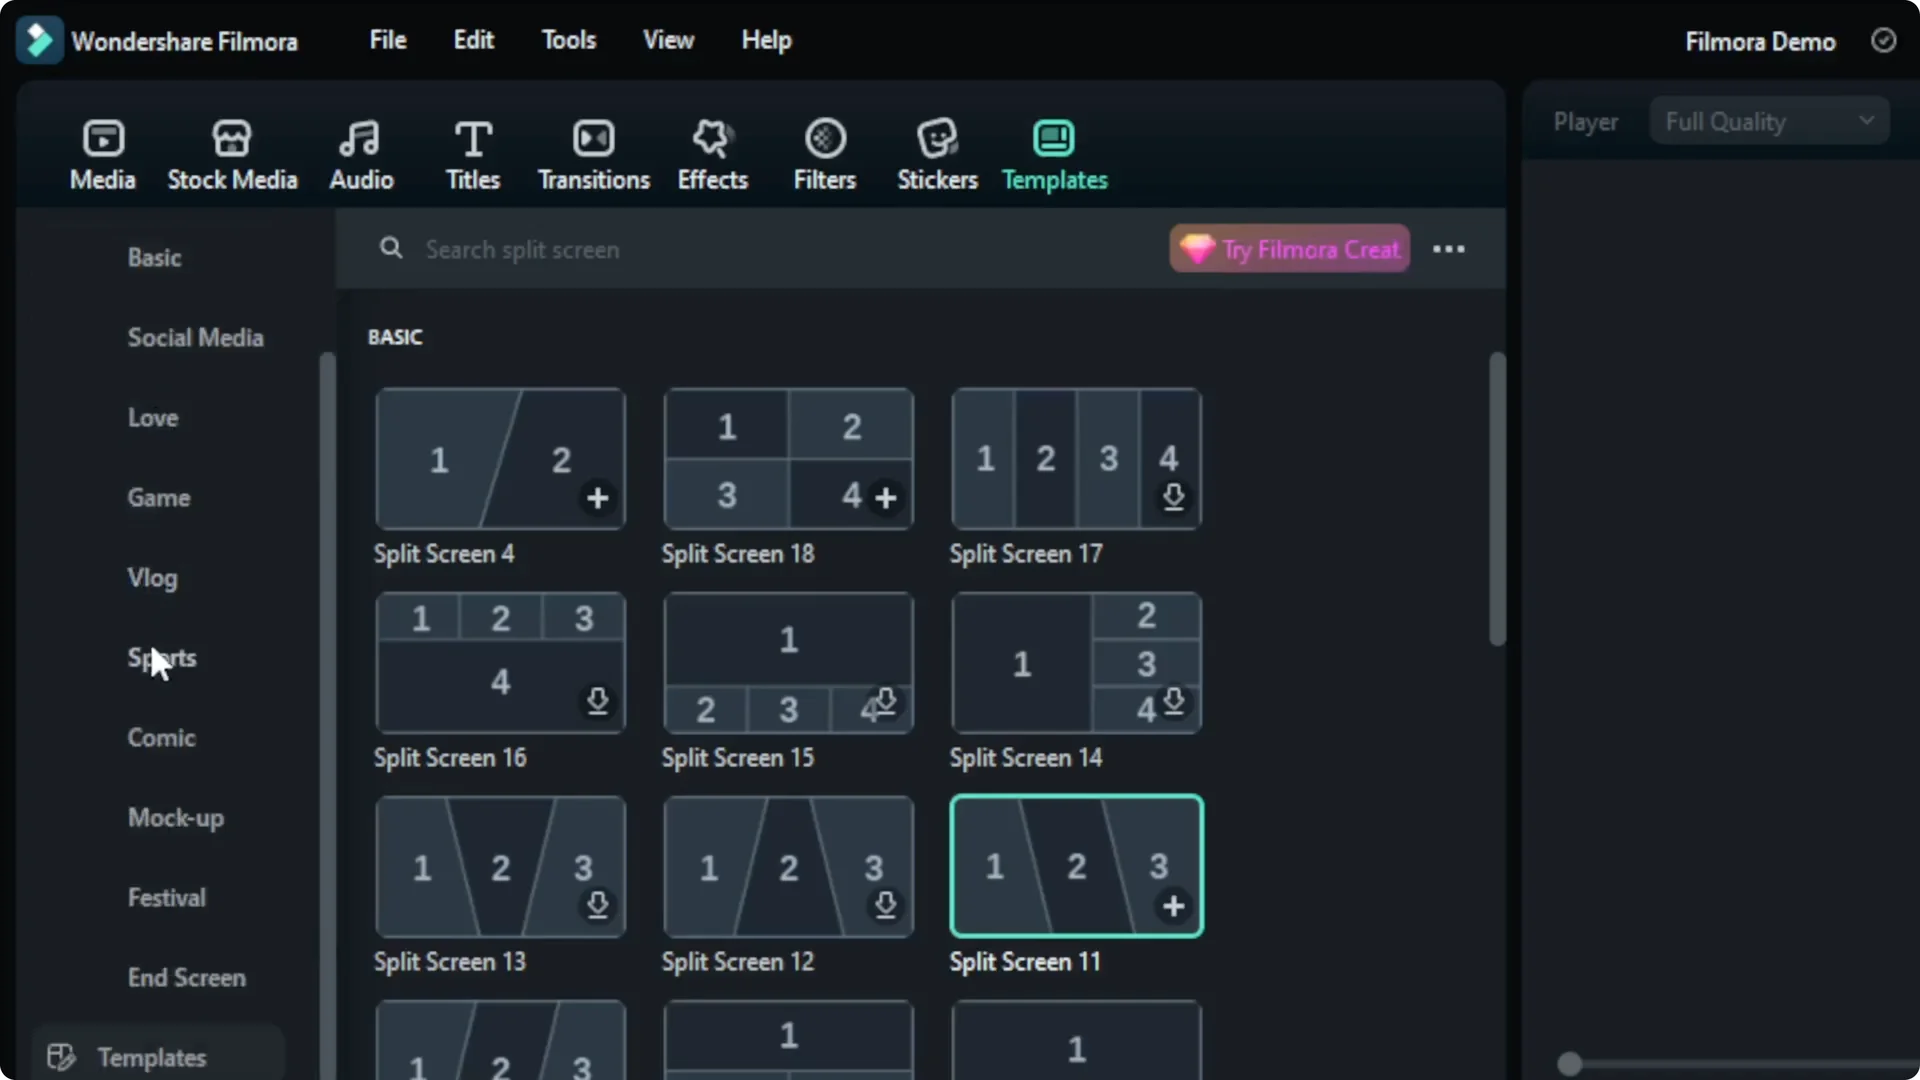The image size is (1920, 1080).
Task: Click the Player label
Action: (1586, 122)
